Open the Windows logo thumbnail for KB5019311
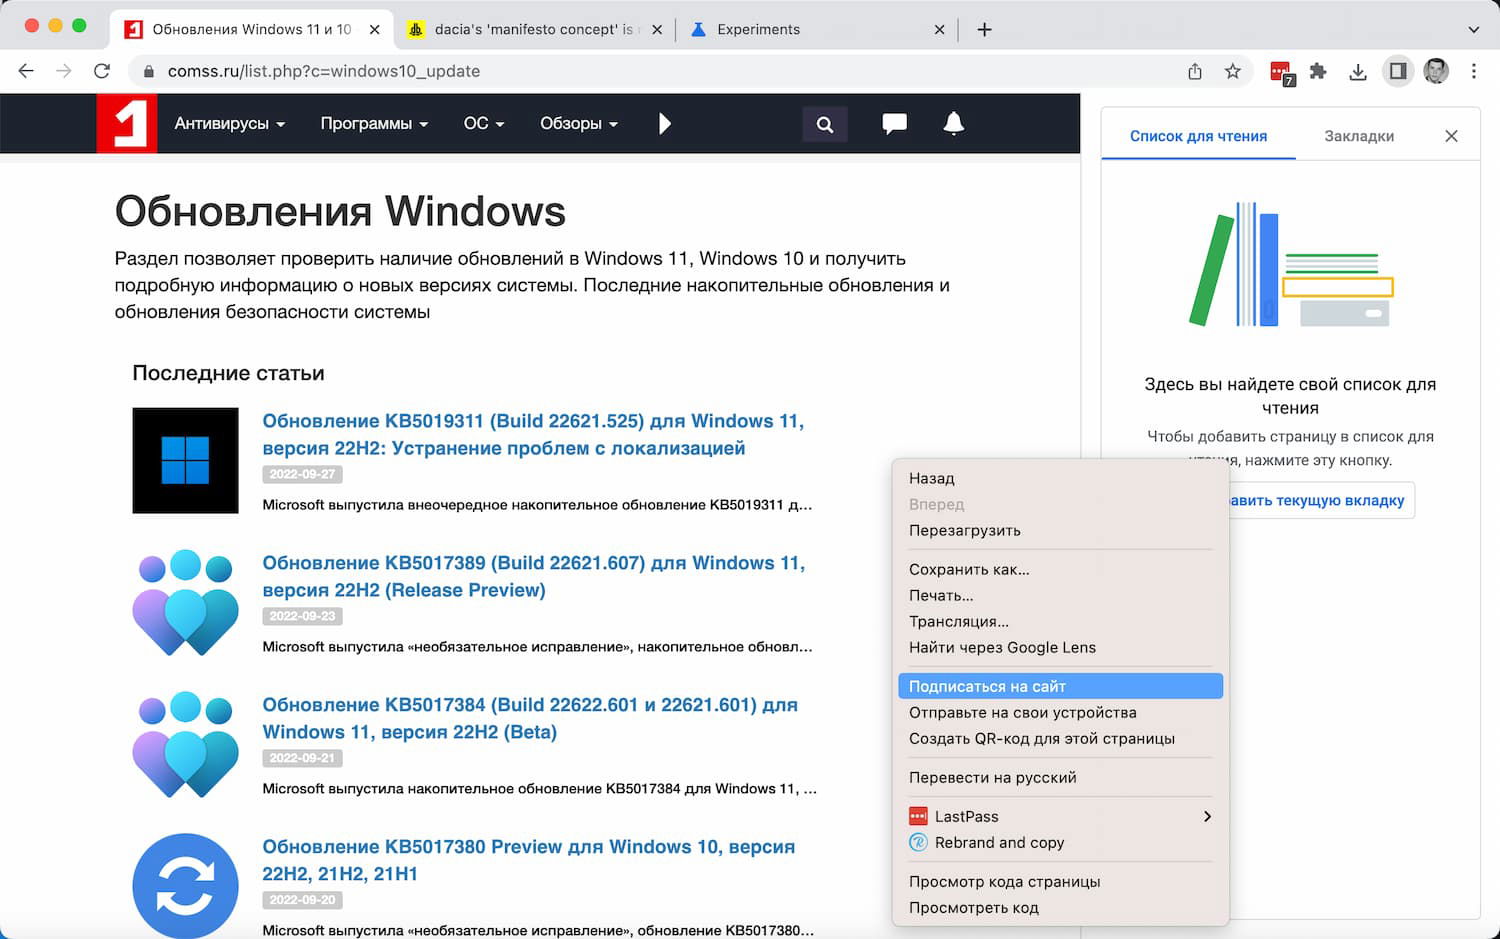 (185, 461)
